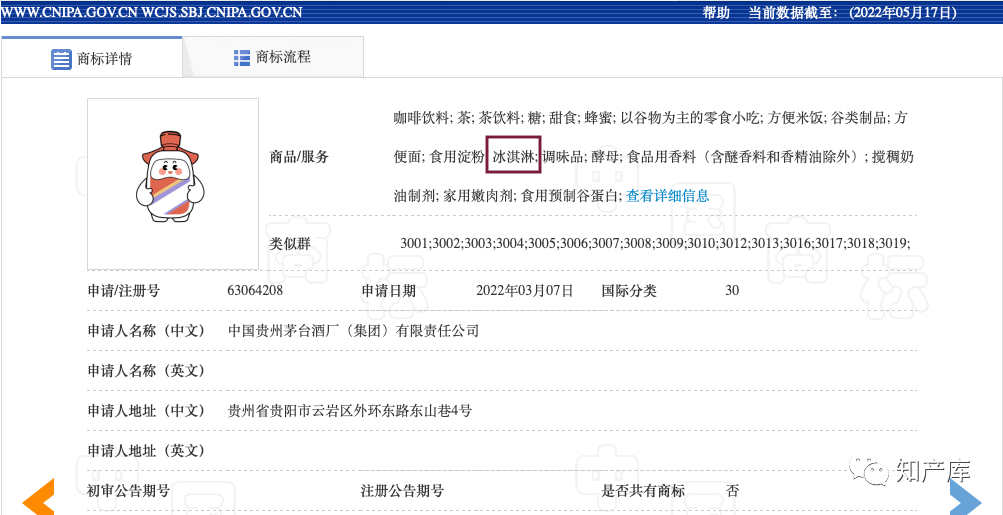Screen dimensions: 1003x515
Task: Click the 申请人名称（英文） label
Action: coord(146,371)
